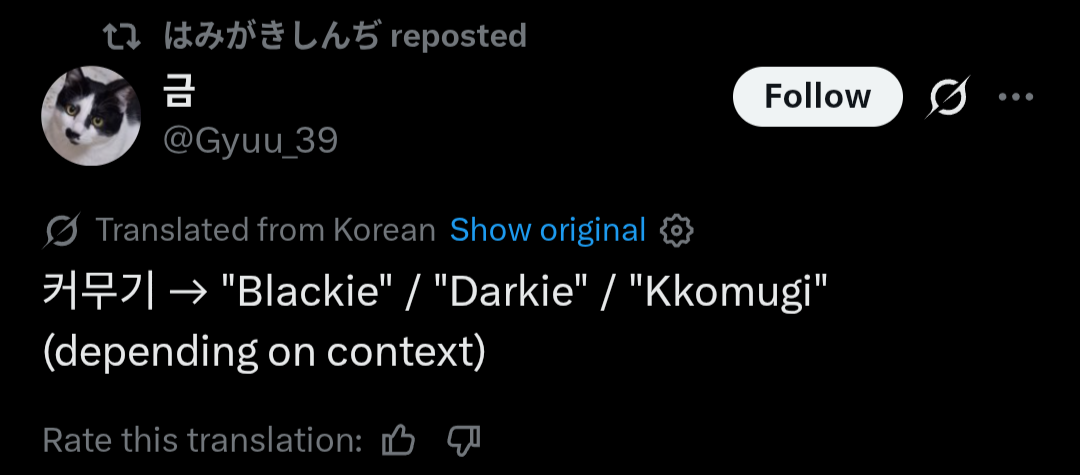Click the "Rate this translation:" label

pyautogui.click(x=202, y=439)
